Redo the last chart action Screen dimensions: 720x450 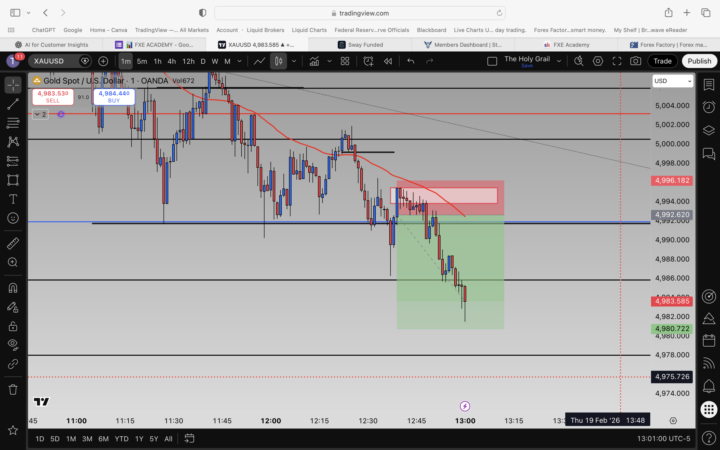point(430,61)
